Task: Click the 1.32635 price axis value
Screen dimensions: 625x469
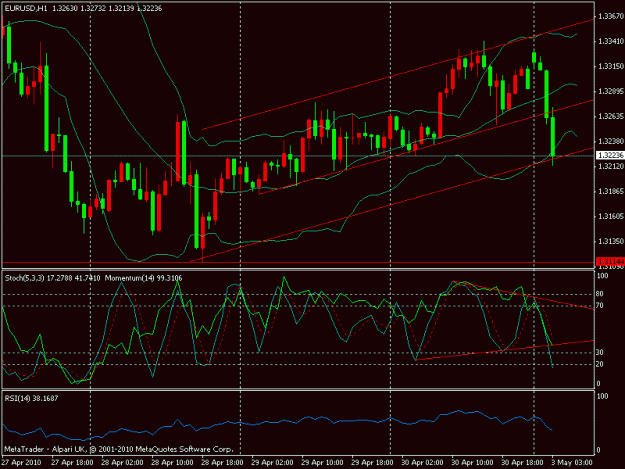Action: coord(611,116)
